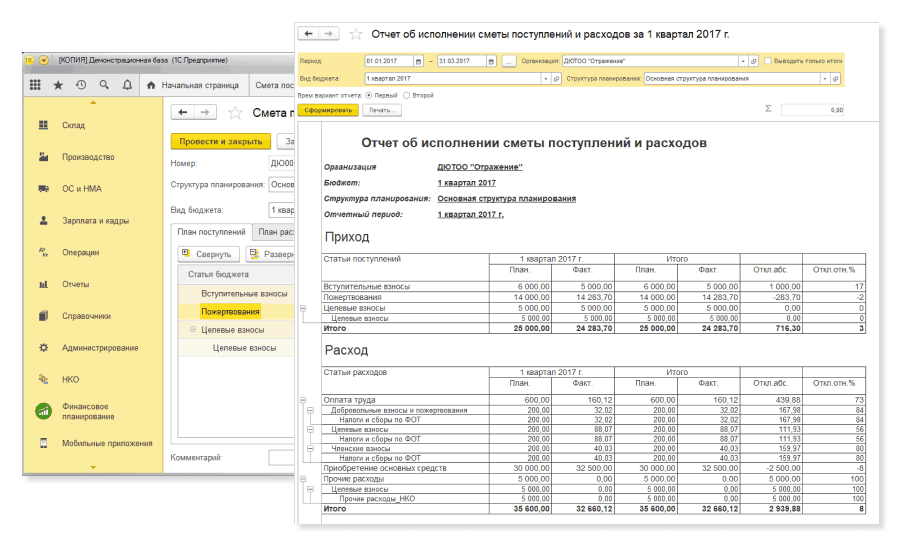Viewport: 900px width, 546px height.
Task: Open calendar for period start date
Action: tap(418, 61)
